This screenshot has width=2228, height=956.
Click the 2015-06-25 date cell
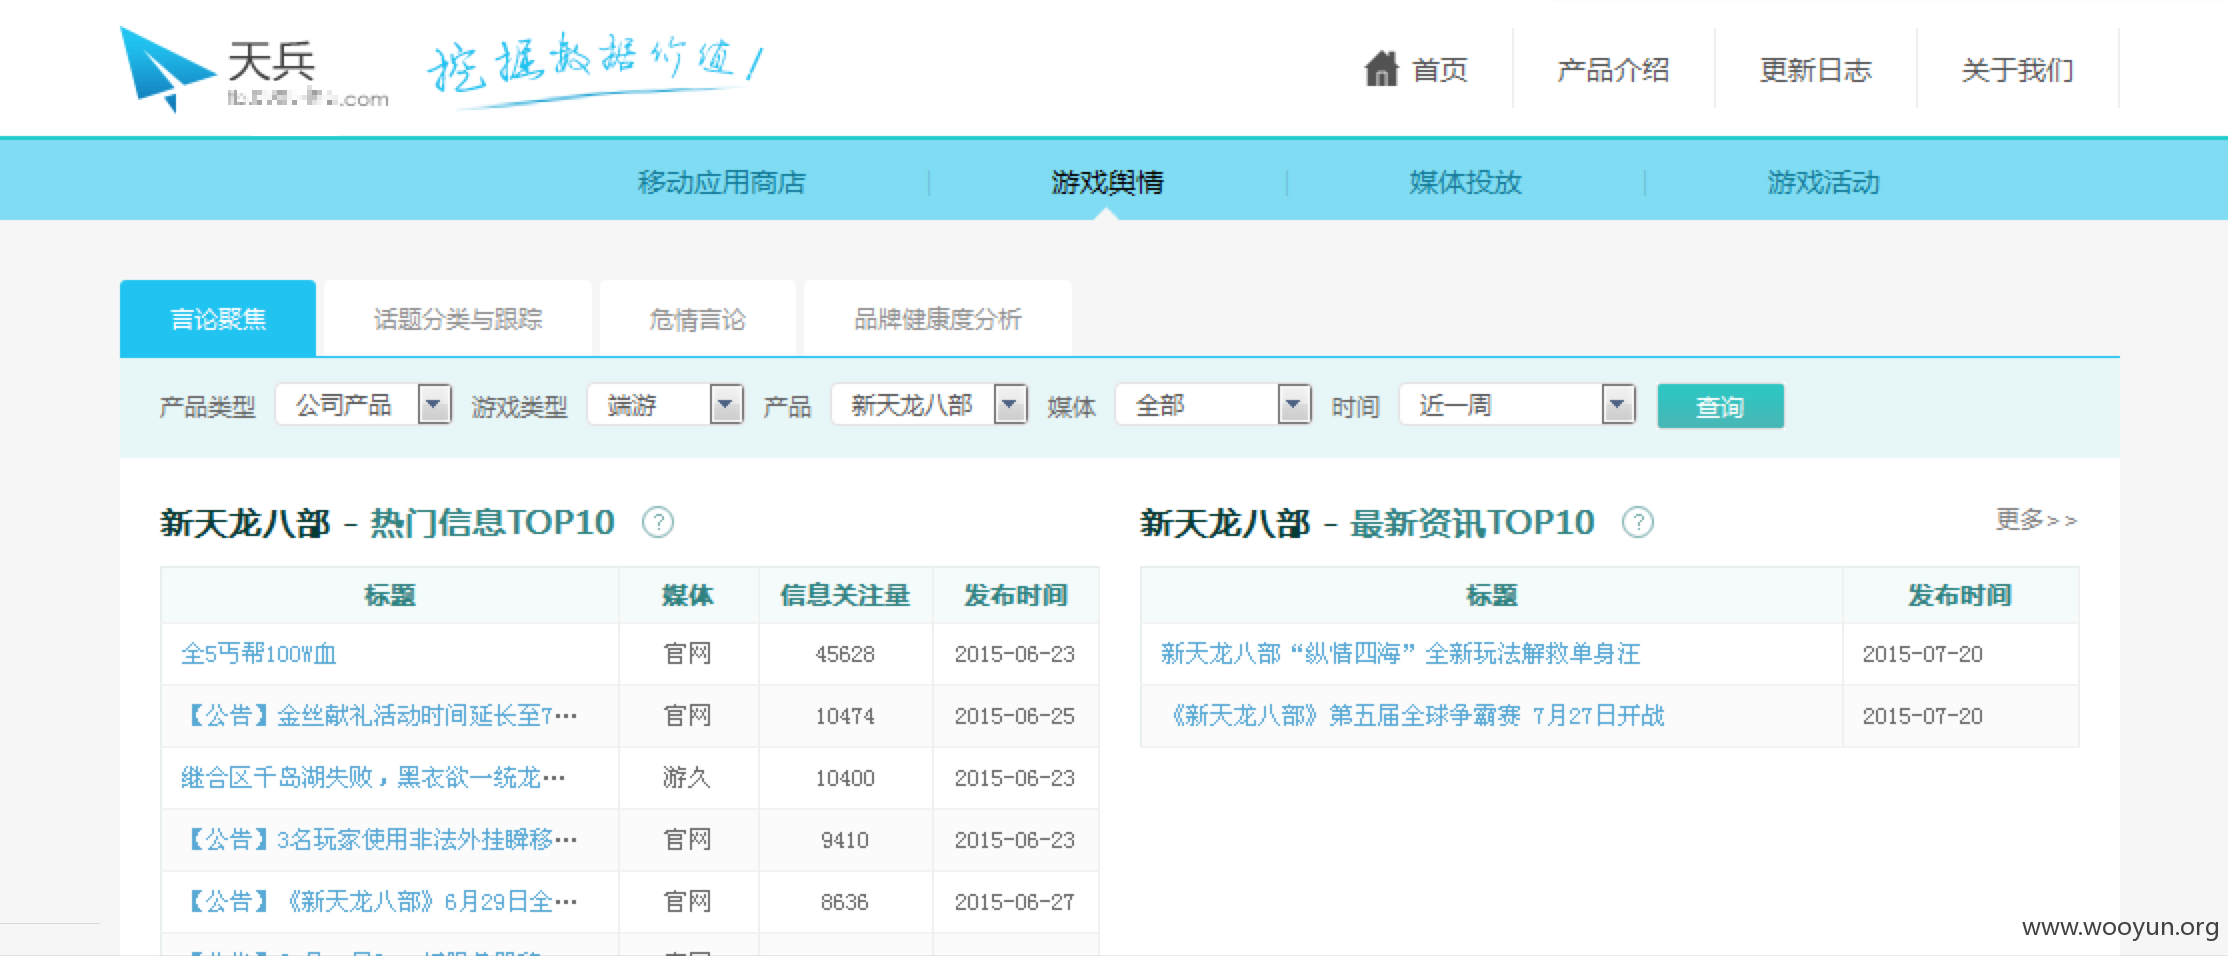click(1014, 716)
